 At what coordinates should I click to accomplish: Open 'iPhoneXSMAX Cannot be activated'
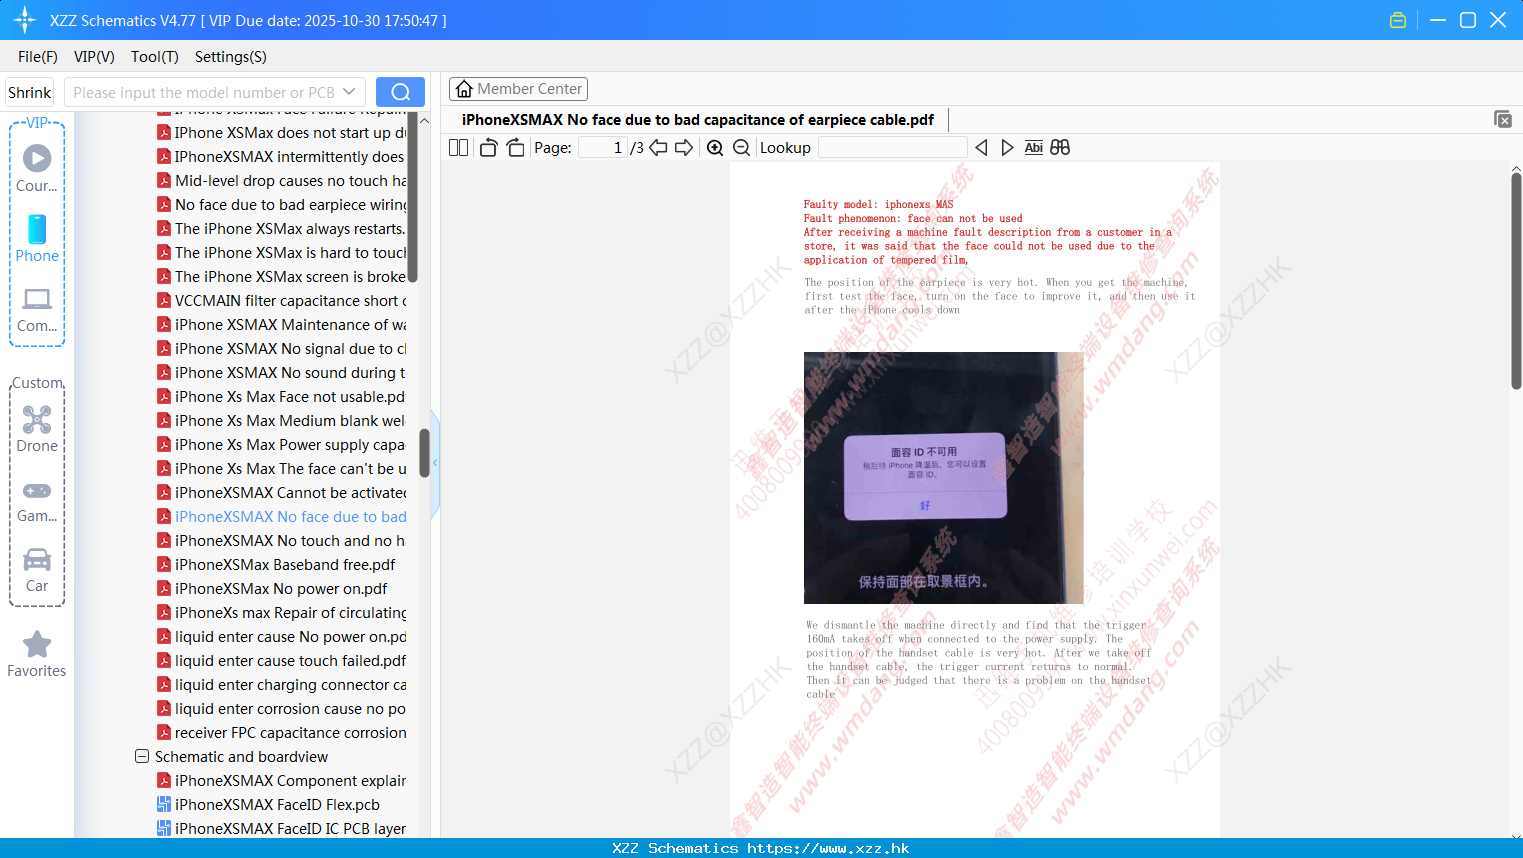[x=290, y=492]
